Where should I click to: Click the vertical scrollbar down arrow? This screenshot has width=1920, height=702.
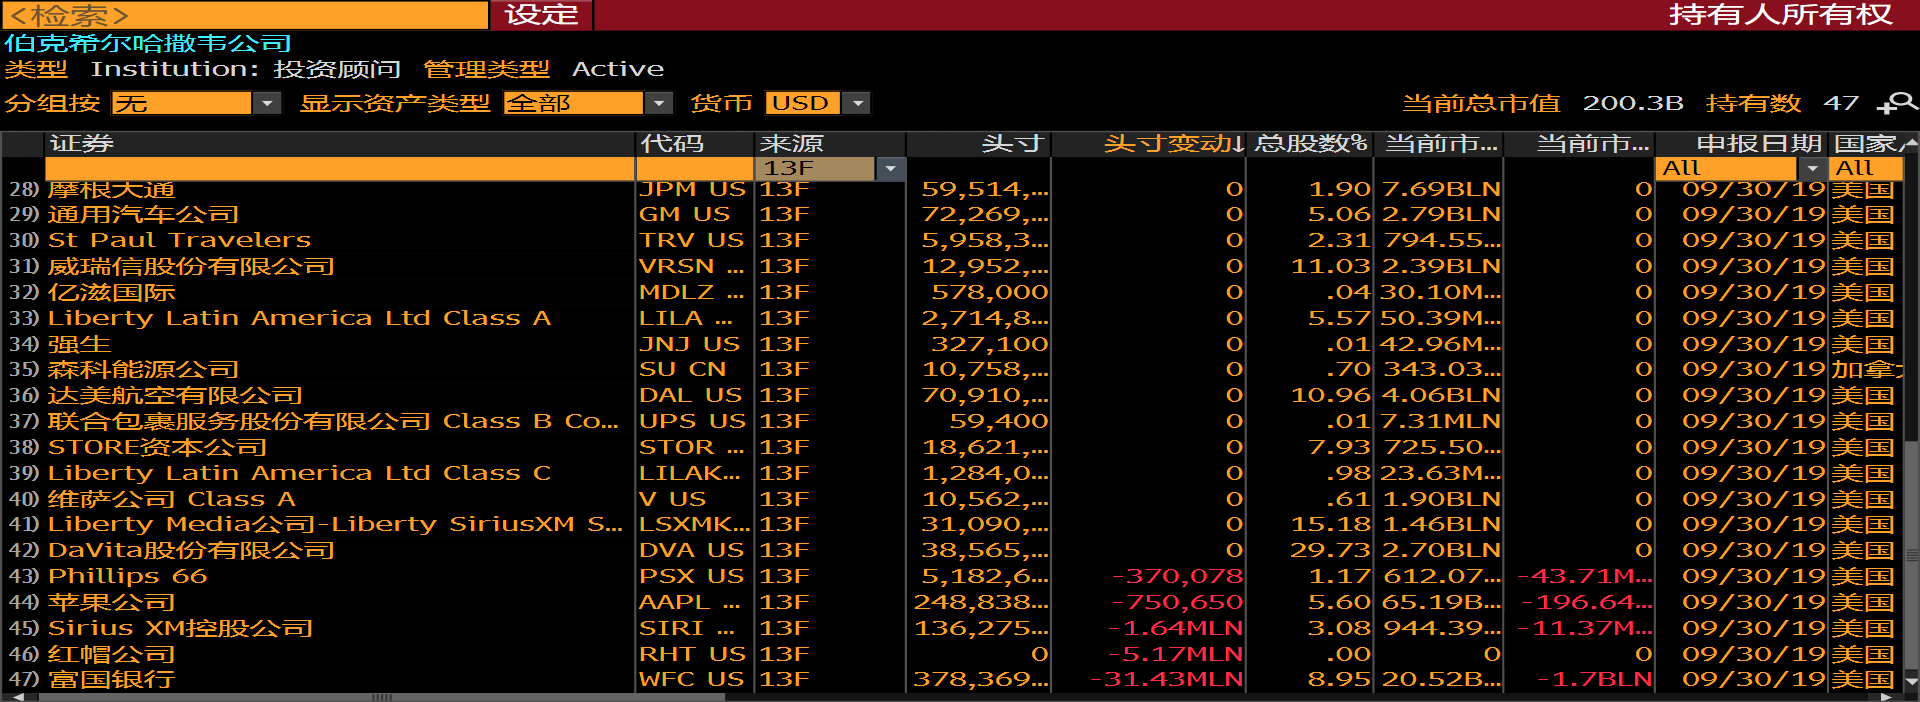coord(1912,681)
